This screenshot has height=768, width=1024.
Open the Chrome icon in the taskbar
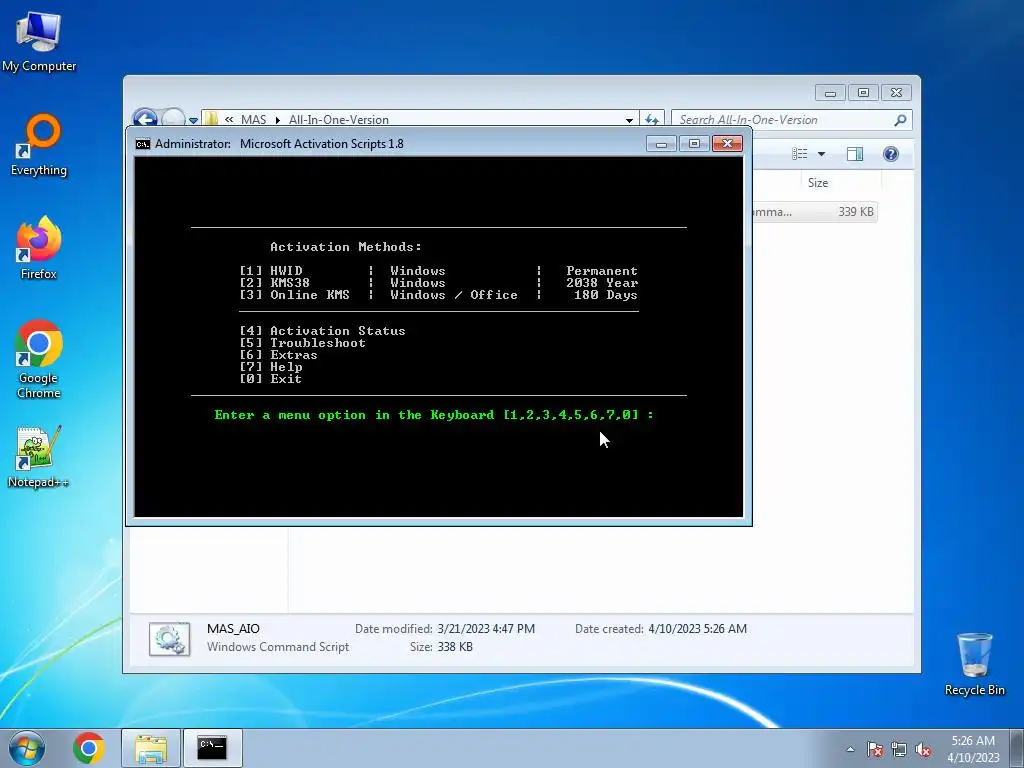pyautogui.click(x=89, y=748)
